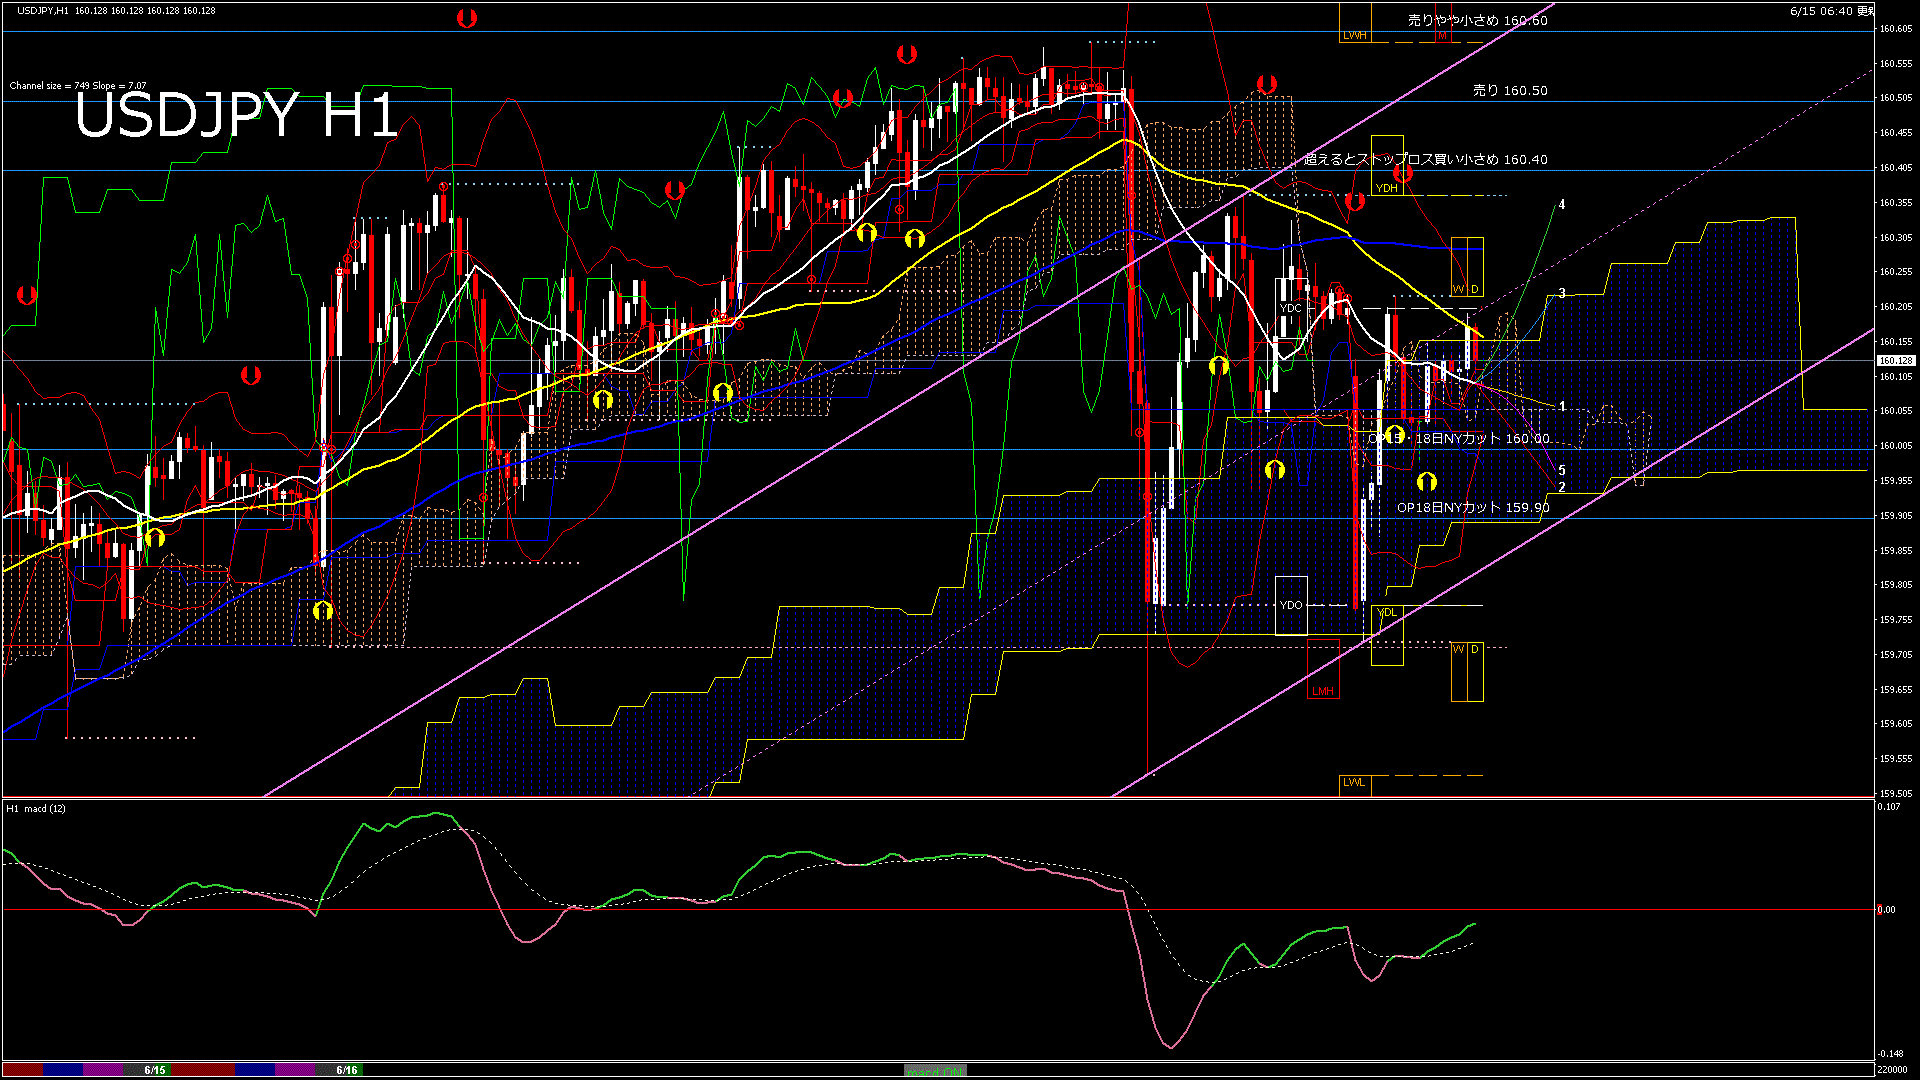
Task: Click MACD zero level label 0.00
Action: [1887, 910]
